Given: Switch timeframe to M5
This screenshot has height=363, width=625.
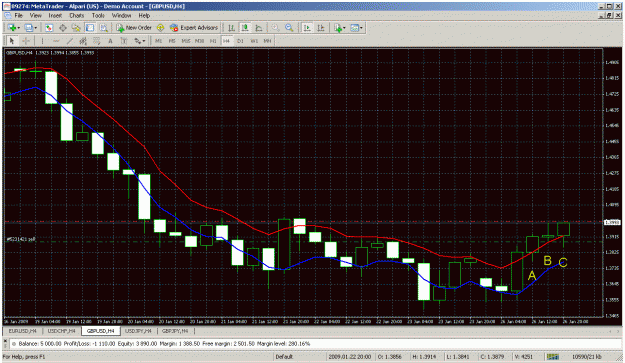Looking at the screenshot, I should click(x=172, y=41).
